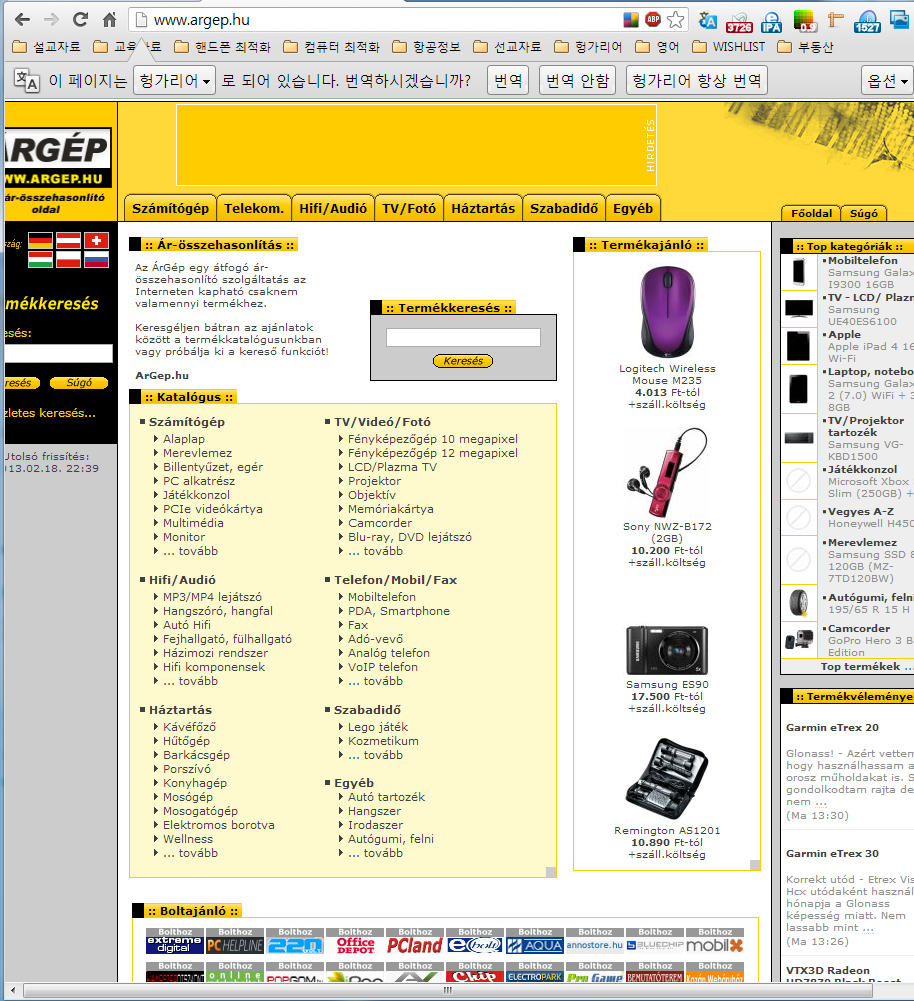Select the Russian flag

click(x=96, y=260)
